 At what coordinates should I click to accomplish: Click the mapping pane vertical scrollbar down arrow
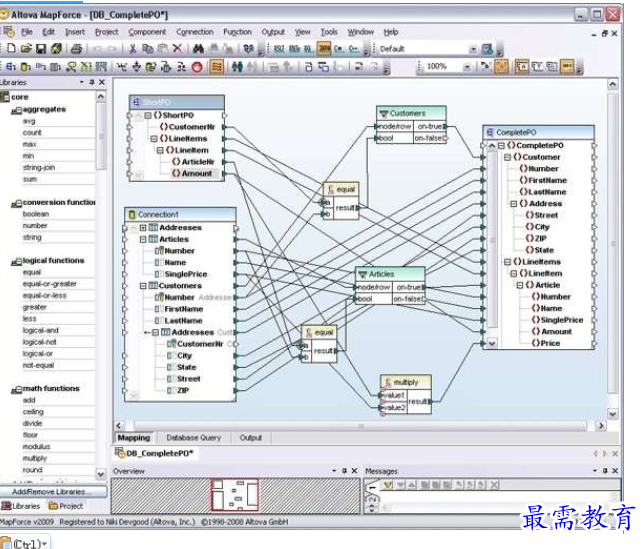pyautogui.click(x=612, y=414)
